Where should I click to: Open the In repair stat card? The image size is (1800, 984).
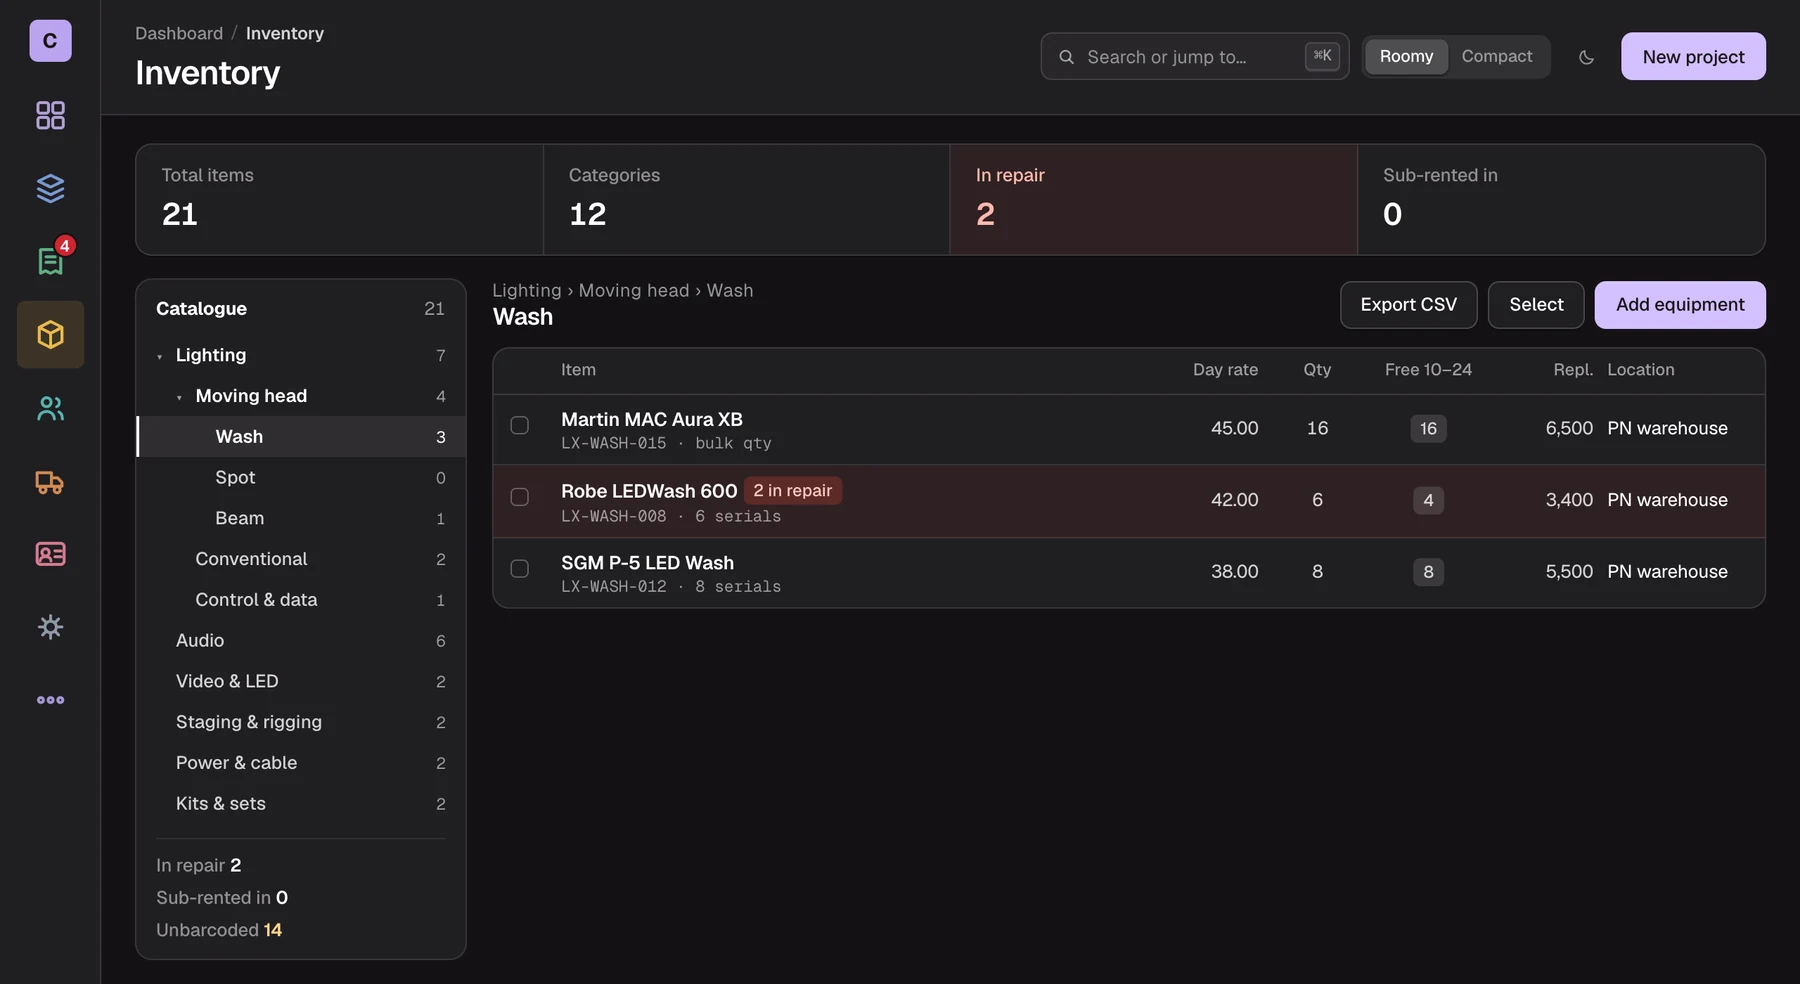click(x=1153, y=199)
